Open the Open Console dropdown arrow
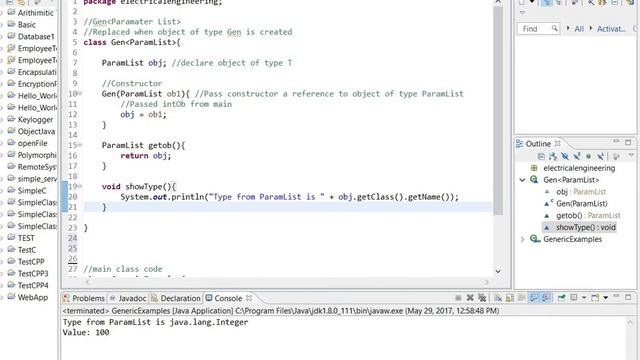 [x=606, y=298]
